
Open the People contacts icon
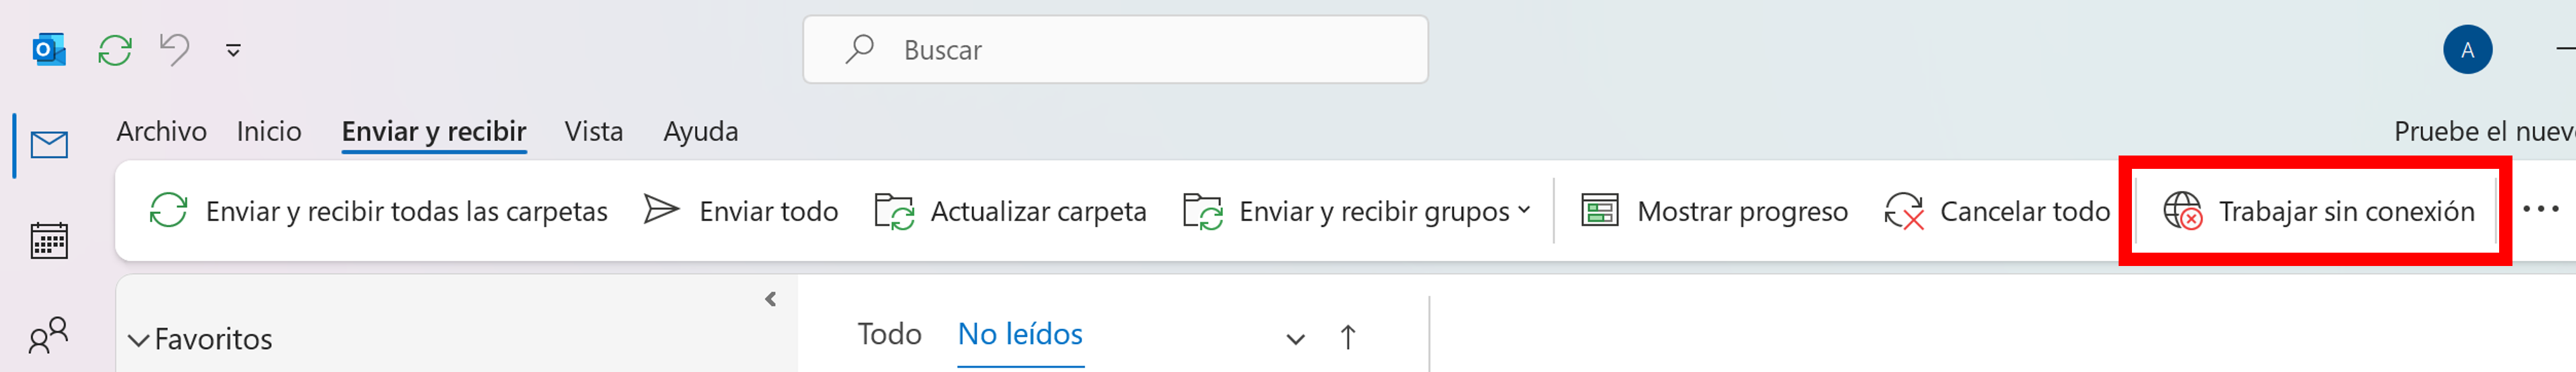click(49, 336)
